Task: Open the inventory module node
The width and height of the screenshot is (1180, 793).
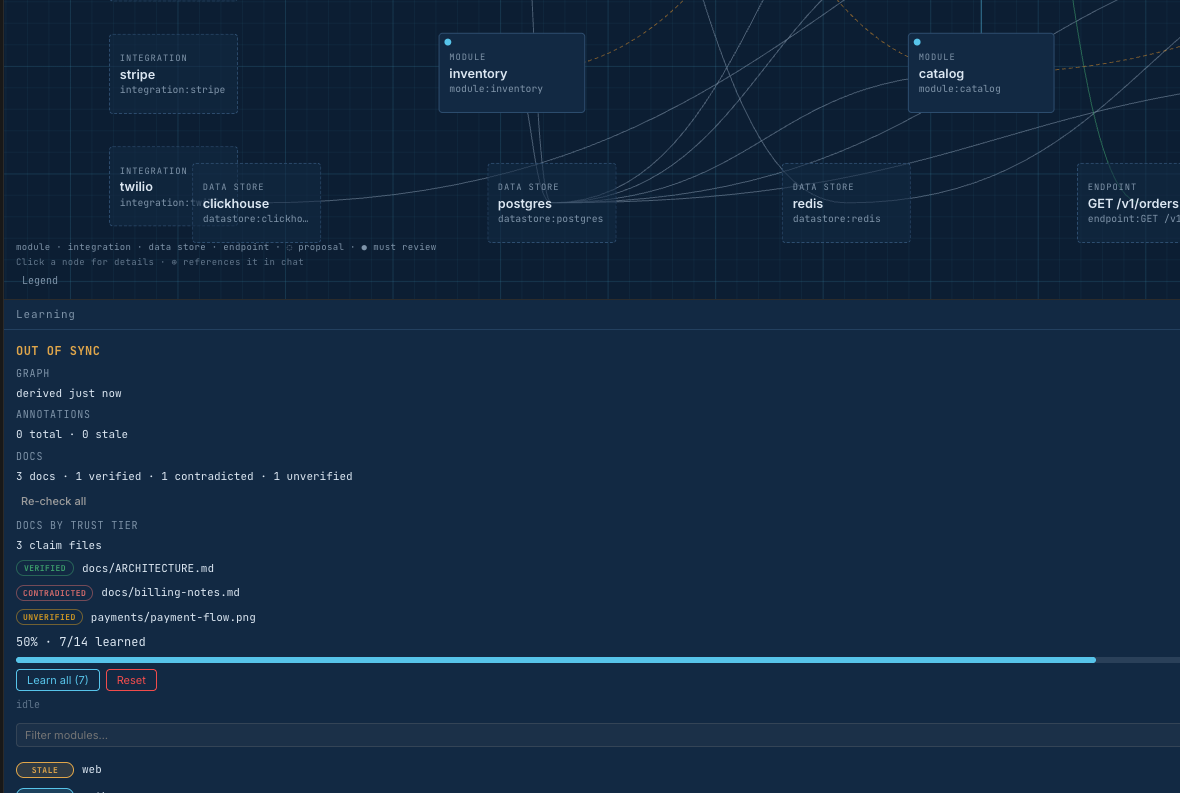Action: tap(512, 73)
